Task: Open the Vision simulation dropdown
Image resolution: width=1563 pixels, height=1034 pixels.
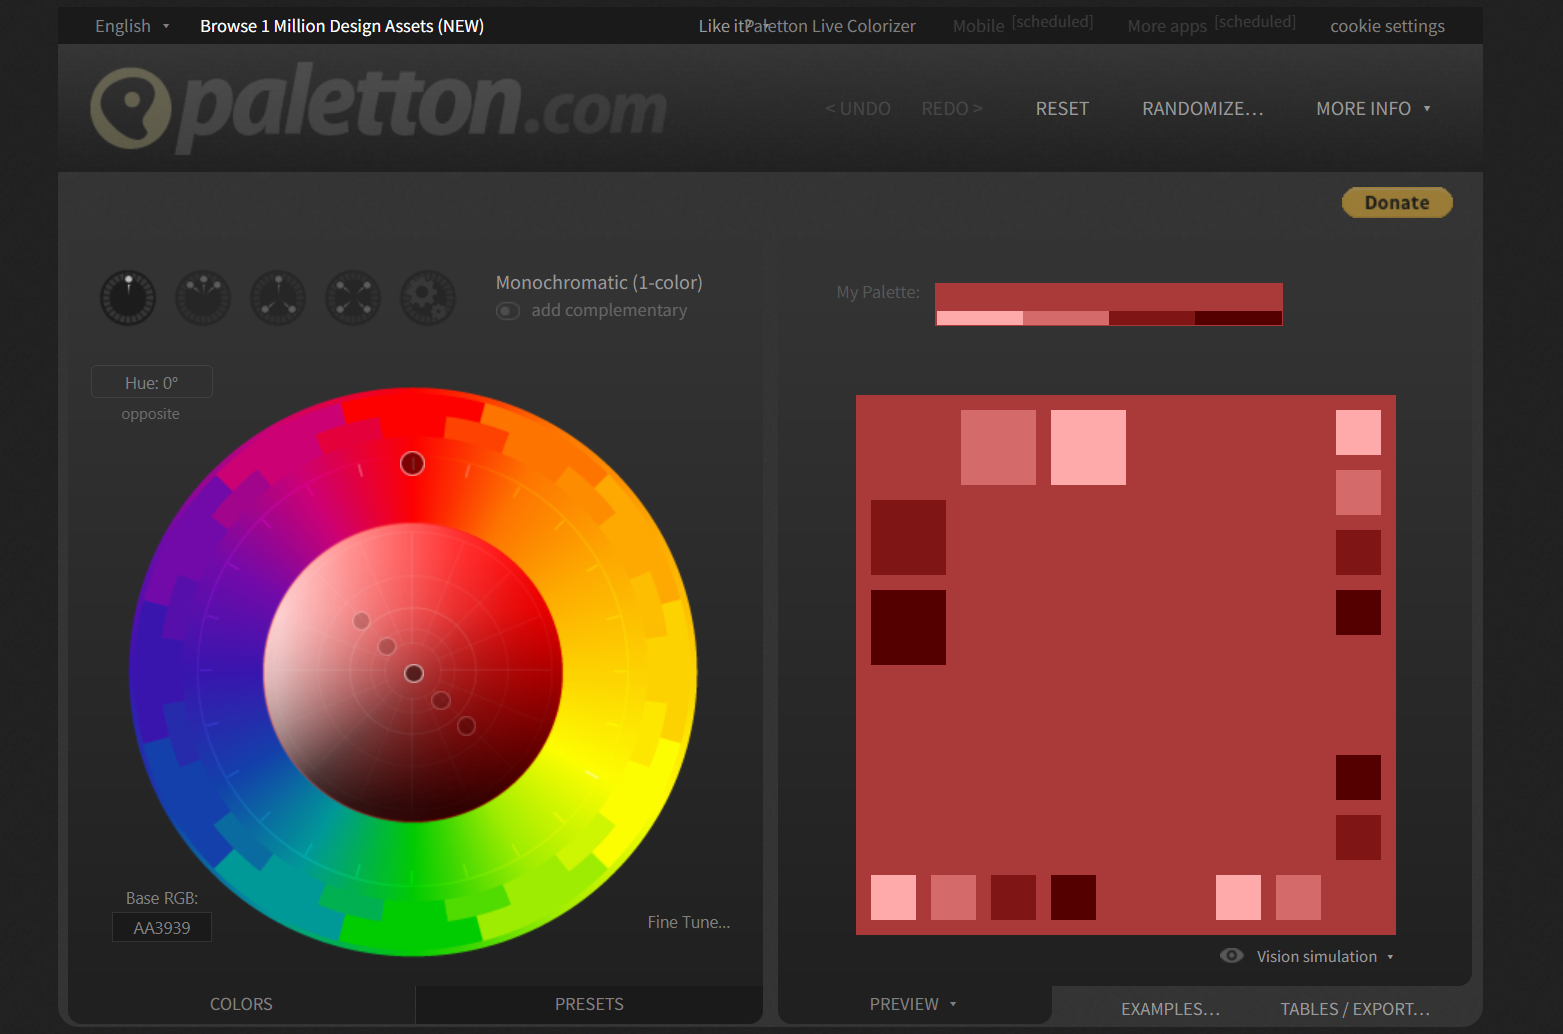Action: (x=1325, y=957)
